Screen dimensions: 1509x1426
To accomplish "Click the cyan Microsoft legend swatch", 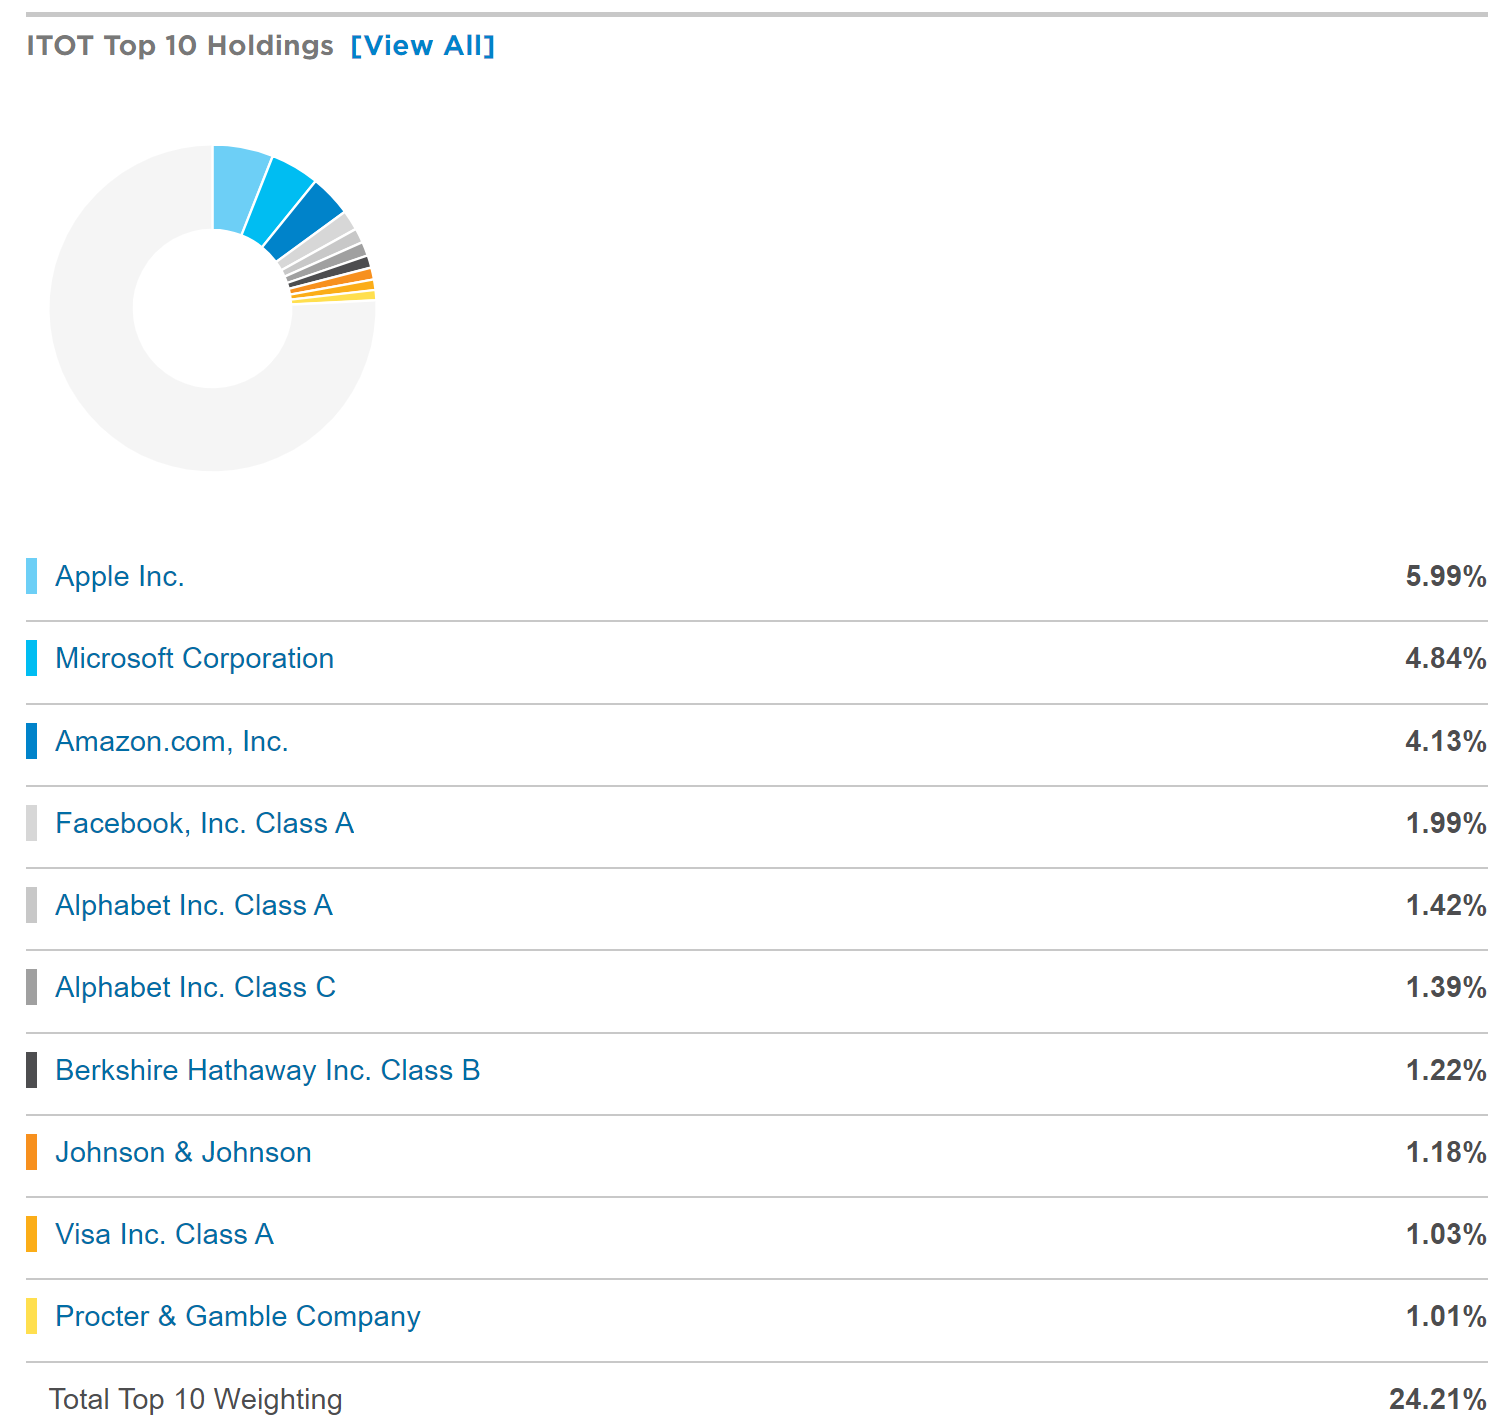I will tap(32, 658).
